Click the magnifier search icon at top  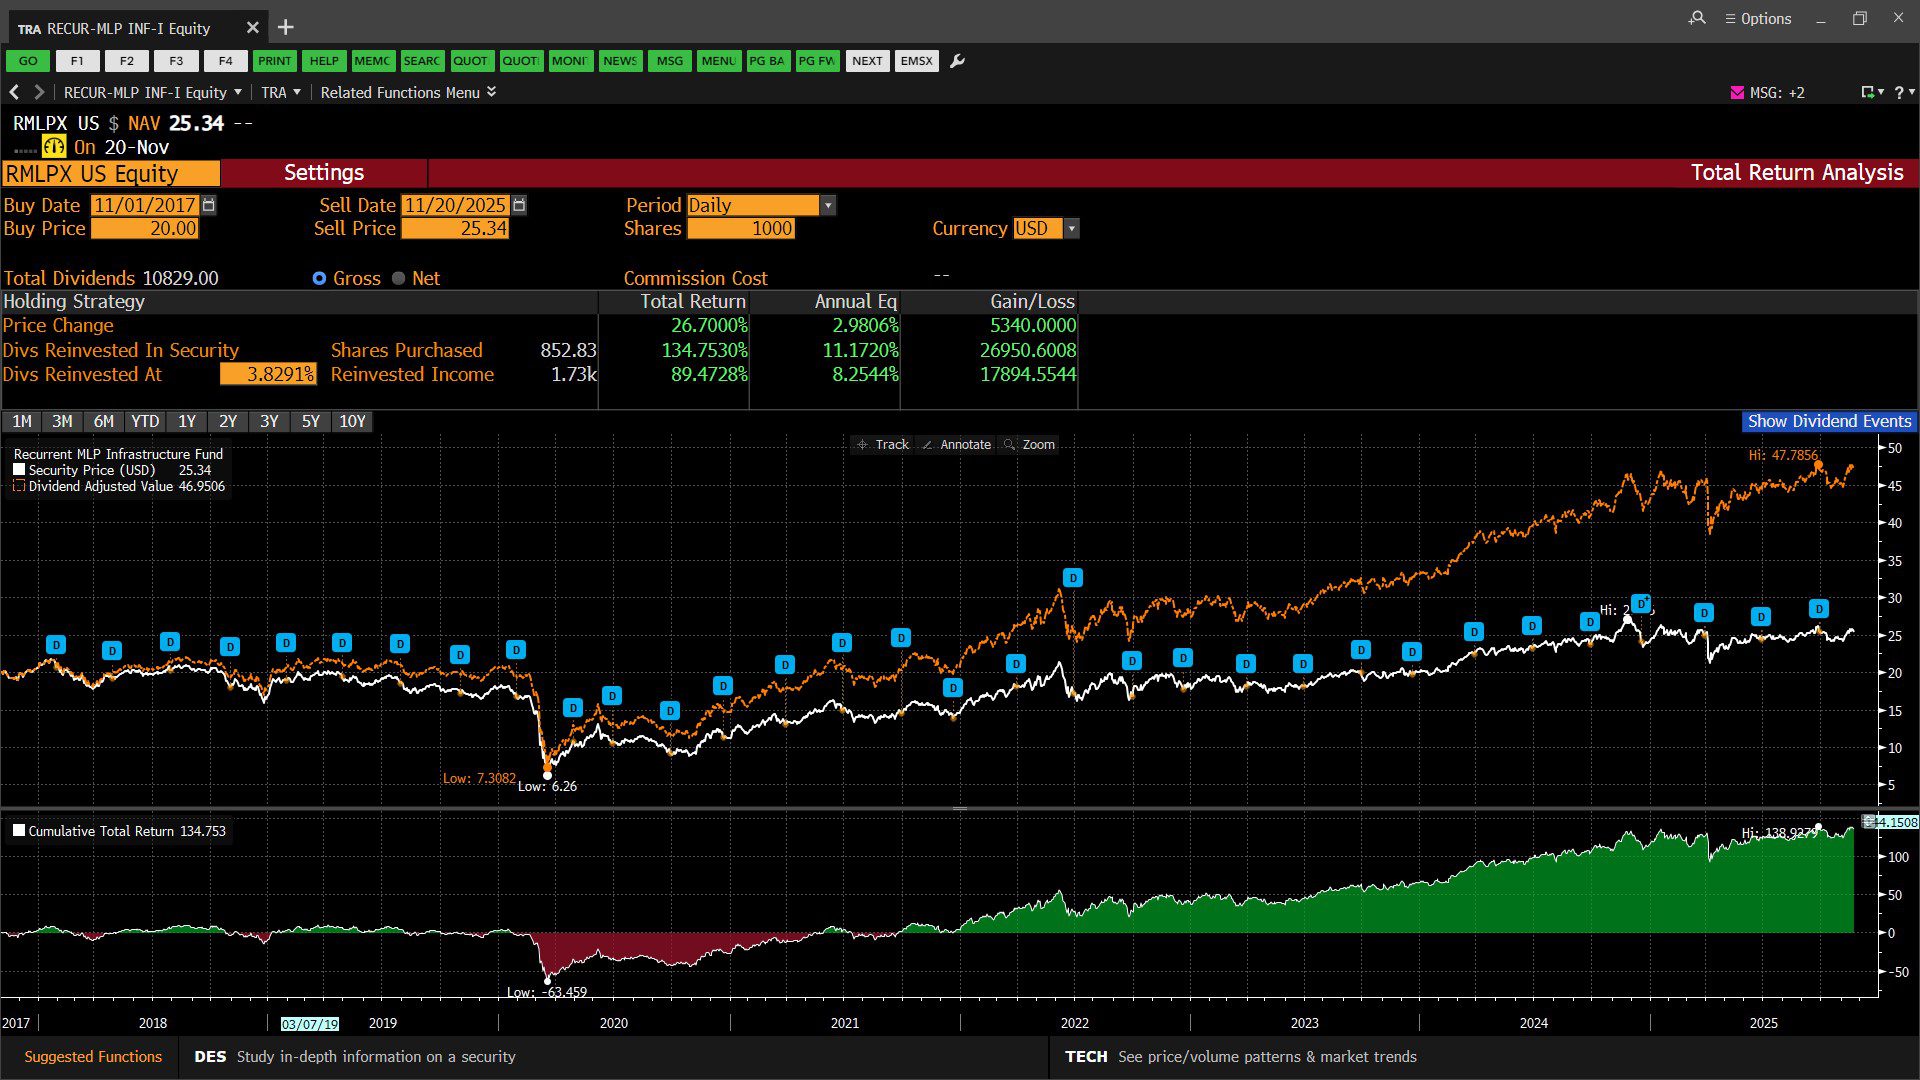1697,18
